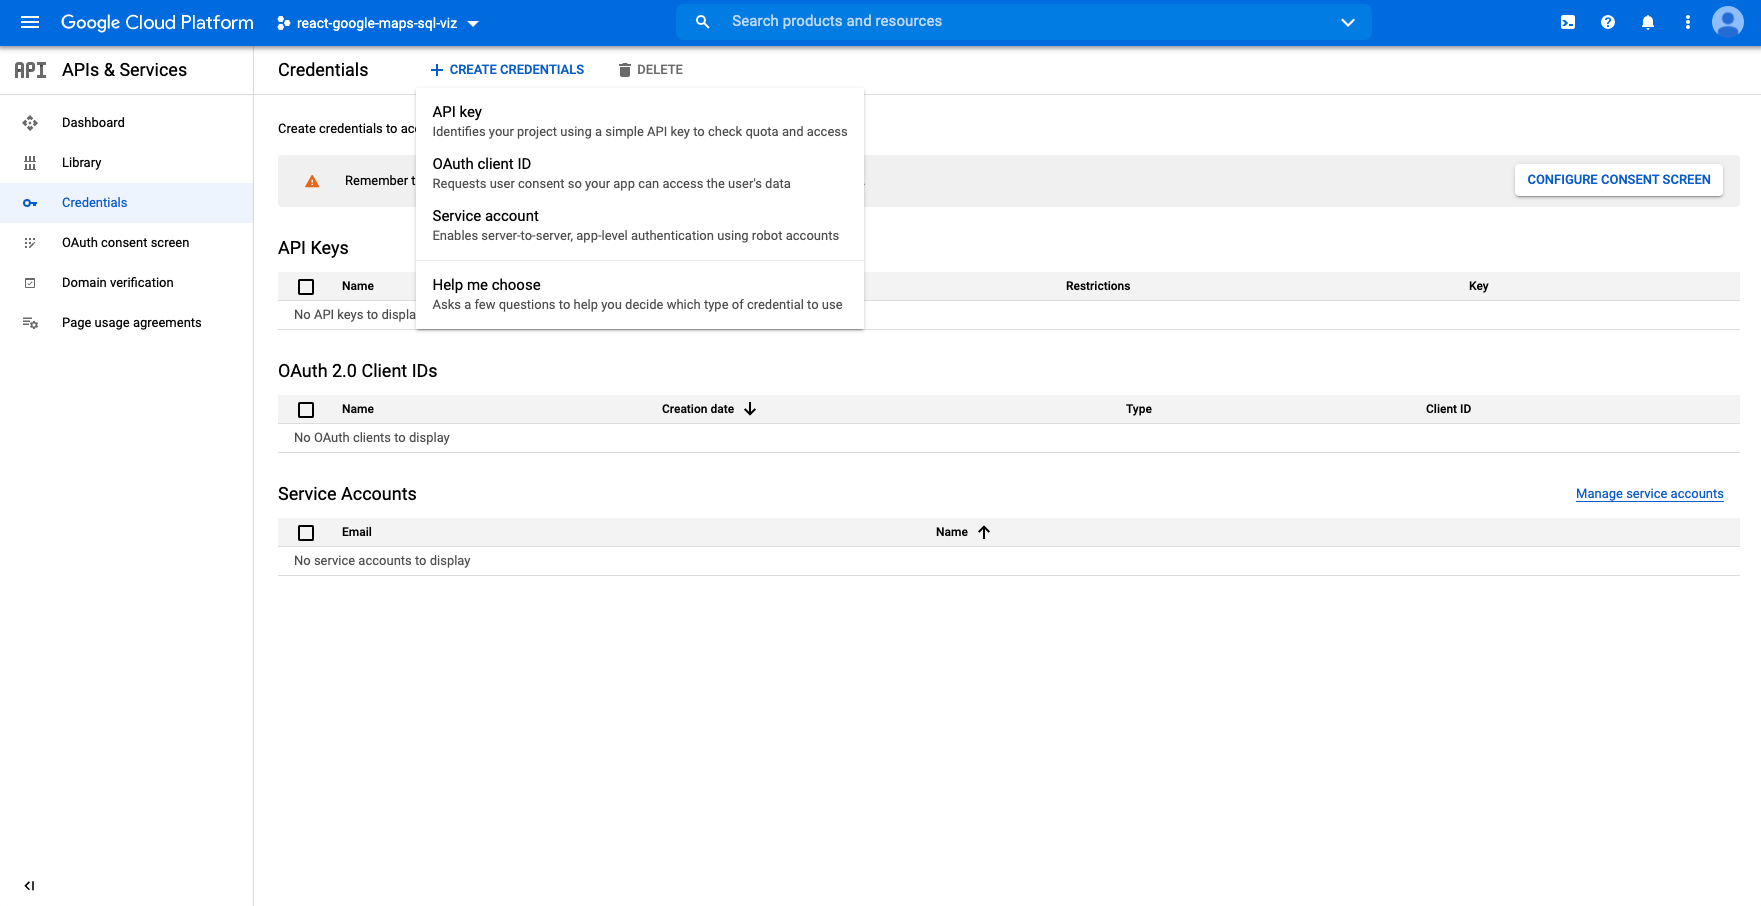Activate Cloud Shell terminal icon
1761x906 pixels.
click(x=1568, y=22)
